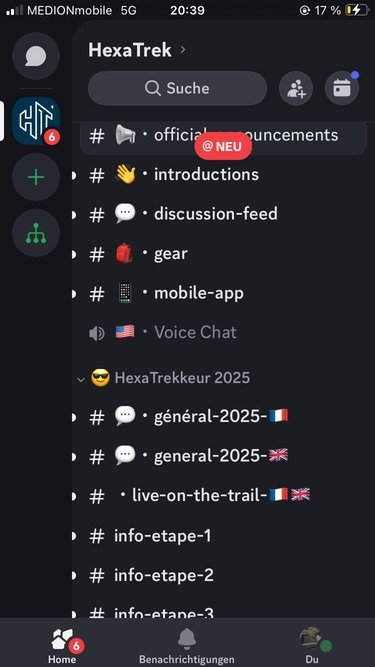This screenshot has width=375, height=667.
Task: Collapse the HexaTrekkeur 2025 category
Action: pos(169,378)
